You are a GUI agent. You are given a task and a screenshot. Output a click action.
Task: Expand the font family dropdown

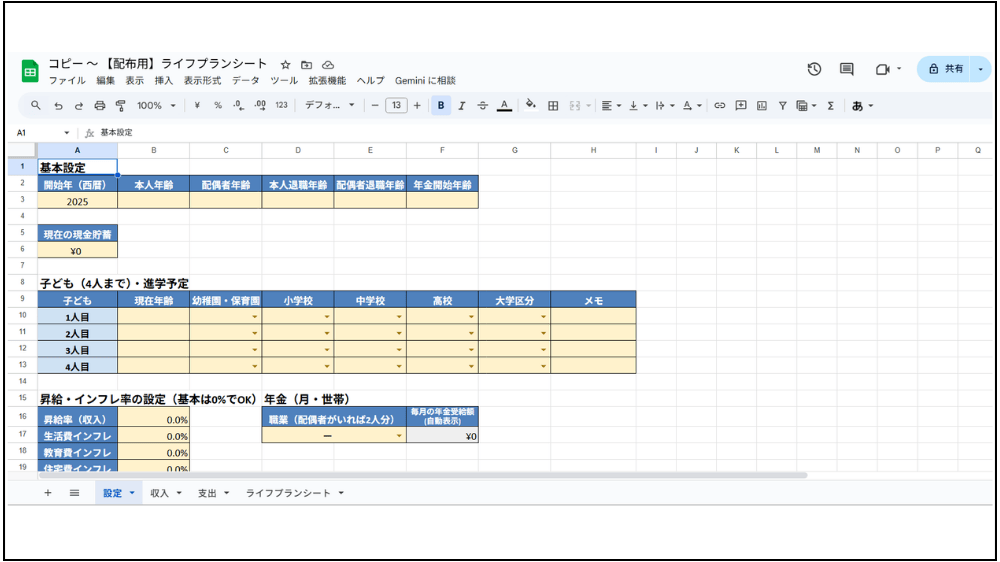tap(329, 105)
